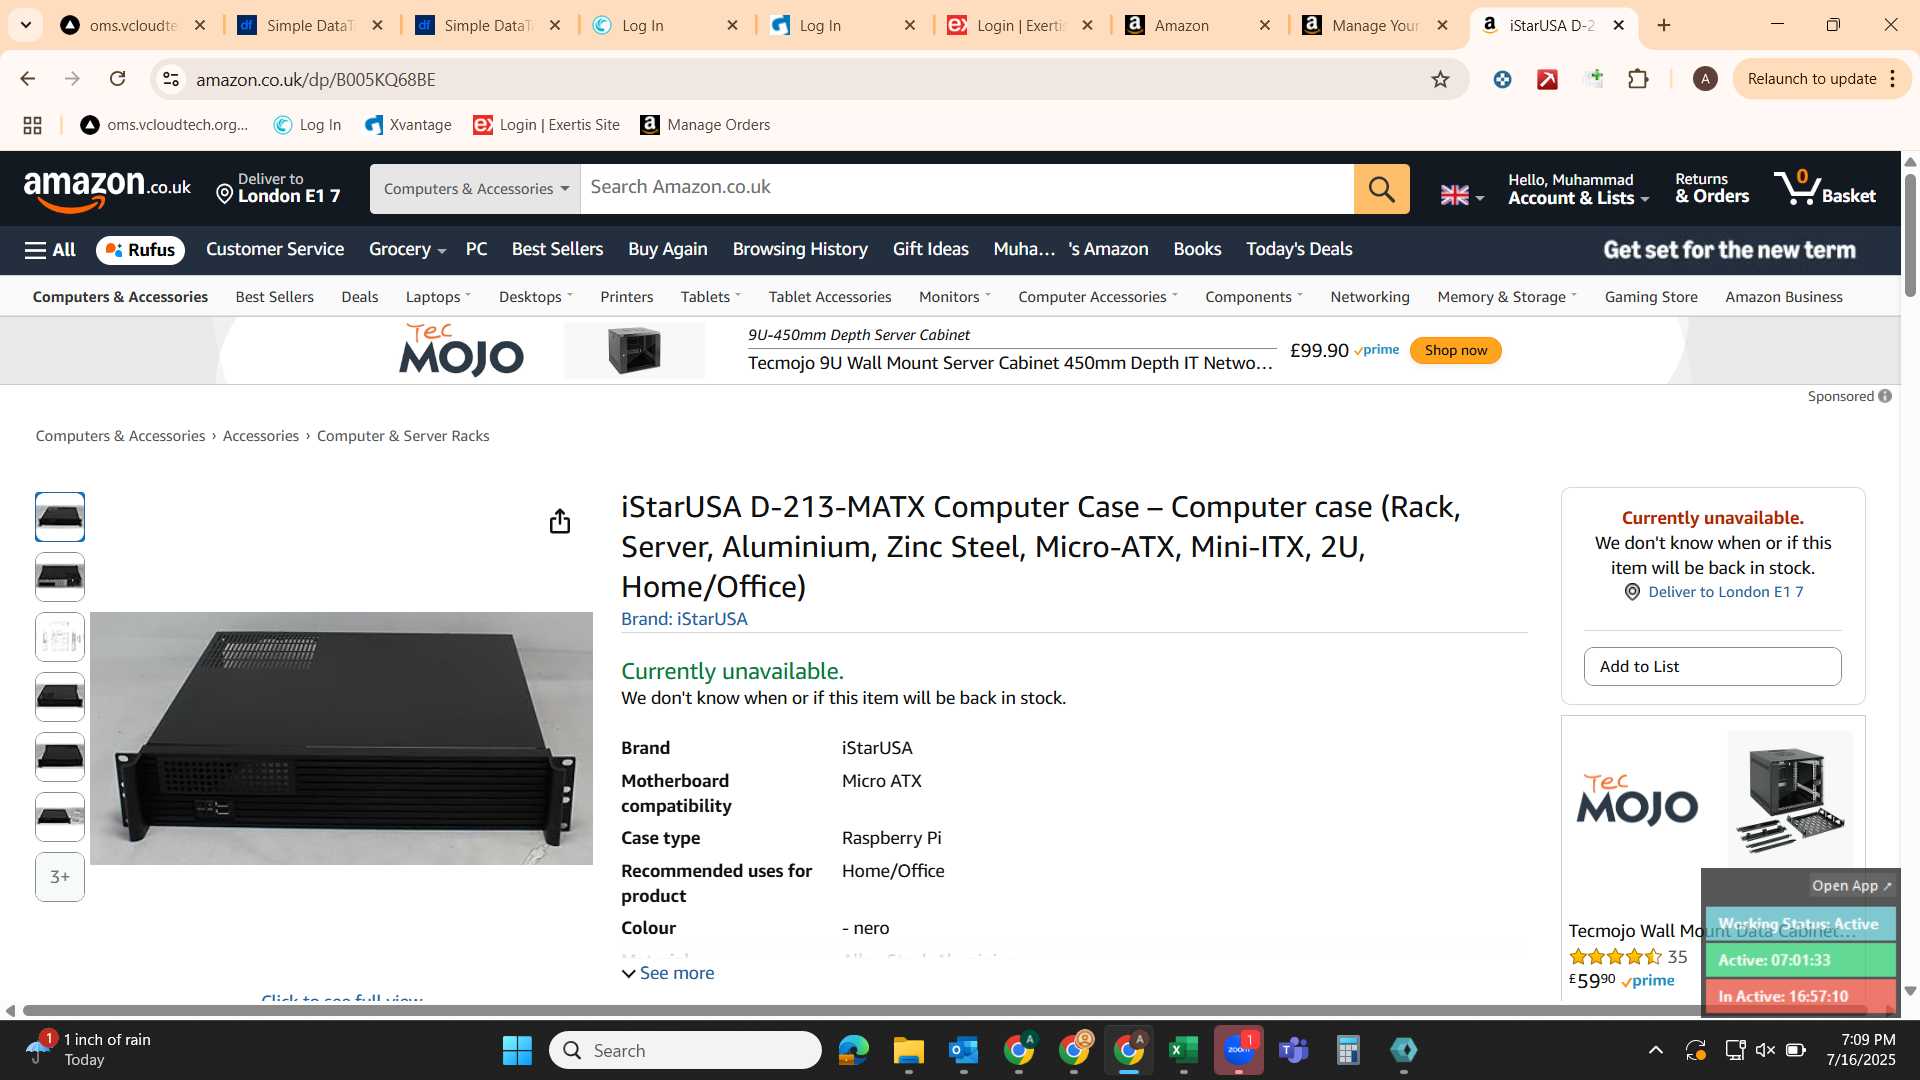This screenshot has width=1920, height=1080.
Task: Open Brand: iStarUSA link
Action: coord(684,619)
